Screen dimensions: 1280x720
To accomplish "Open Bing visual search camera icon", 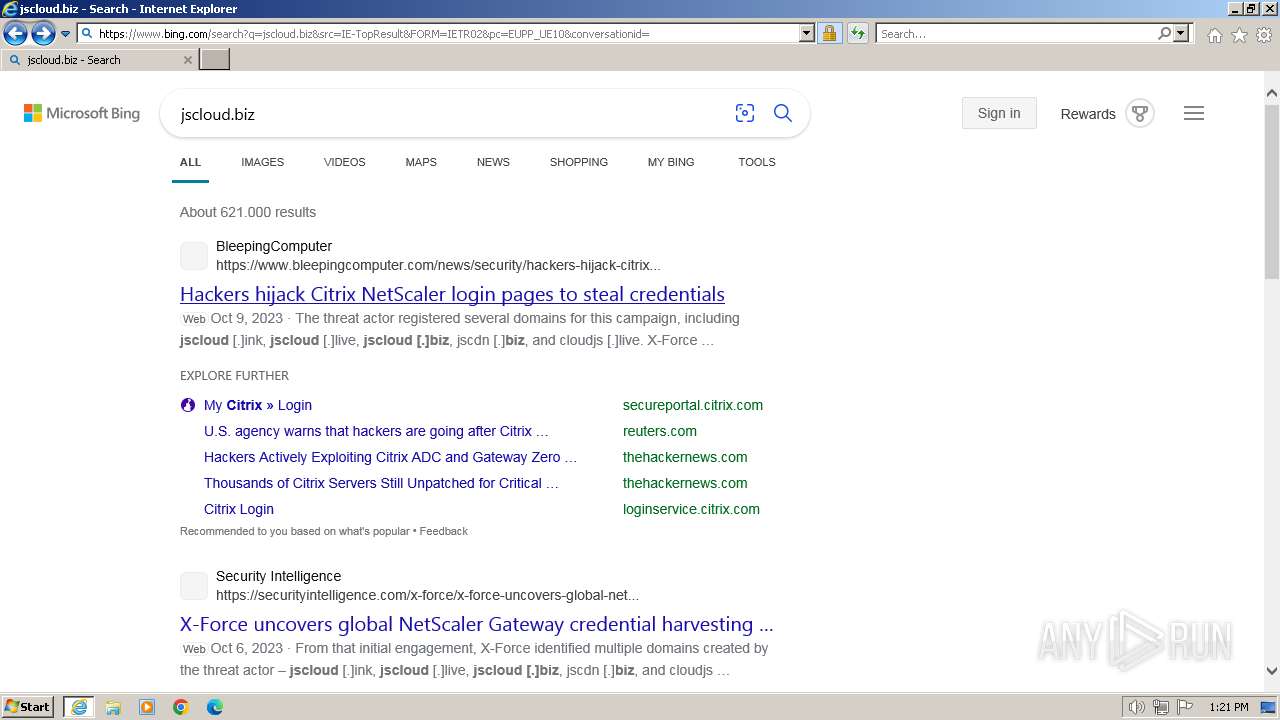I will tap(745, 113).
